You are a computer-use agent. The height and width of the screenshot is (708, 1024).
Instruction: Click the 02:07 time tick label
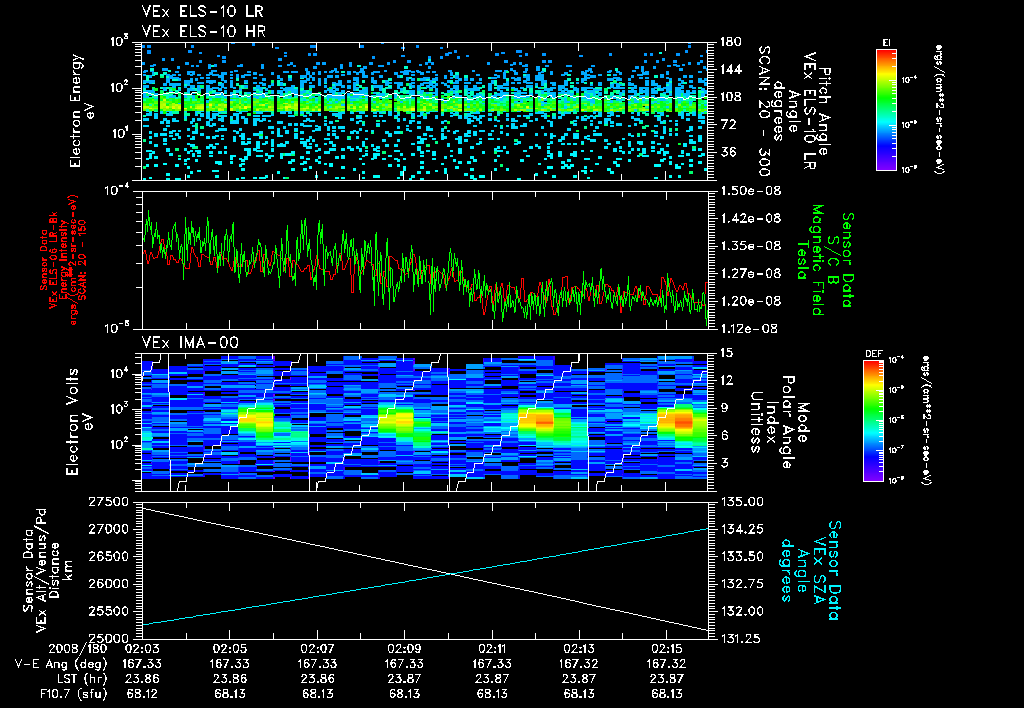(317, 649)
